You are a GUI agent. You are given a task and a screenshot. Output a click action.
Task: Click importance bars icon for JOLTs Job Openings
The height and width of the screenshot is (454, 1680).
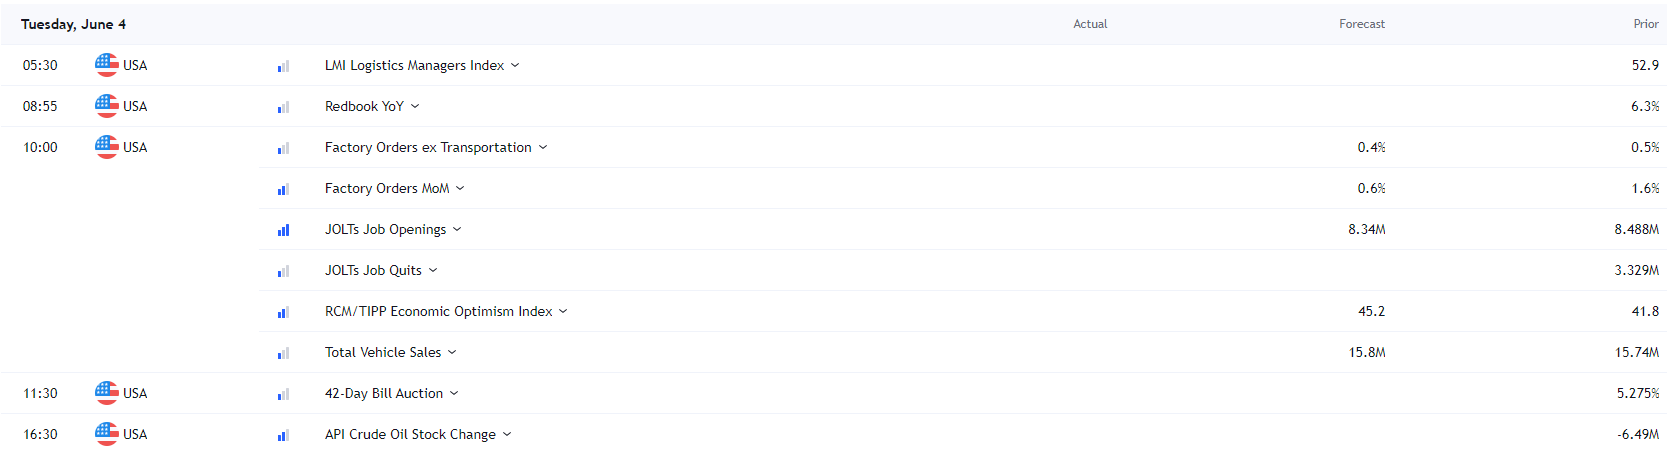[x=284, y=230]
